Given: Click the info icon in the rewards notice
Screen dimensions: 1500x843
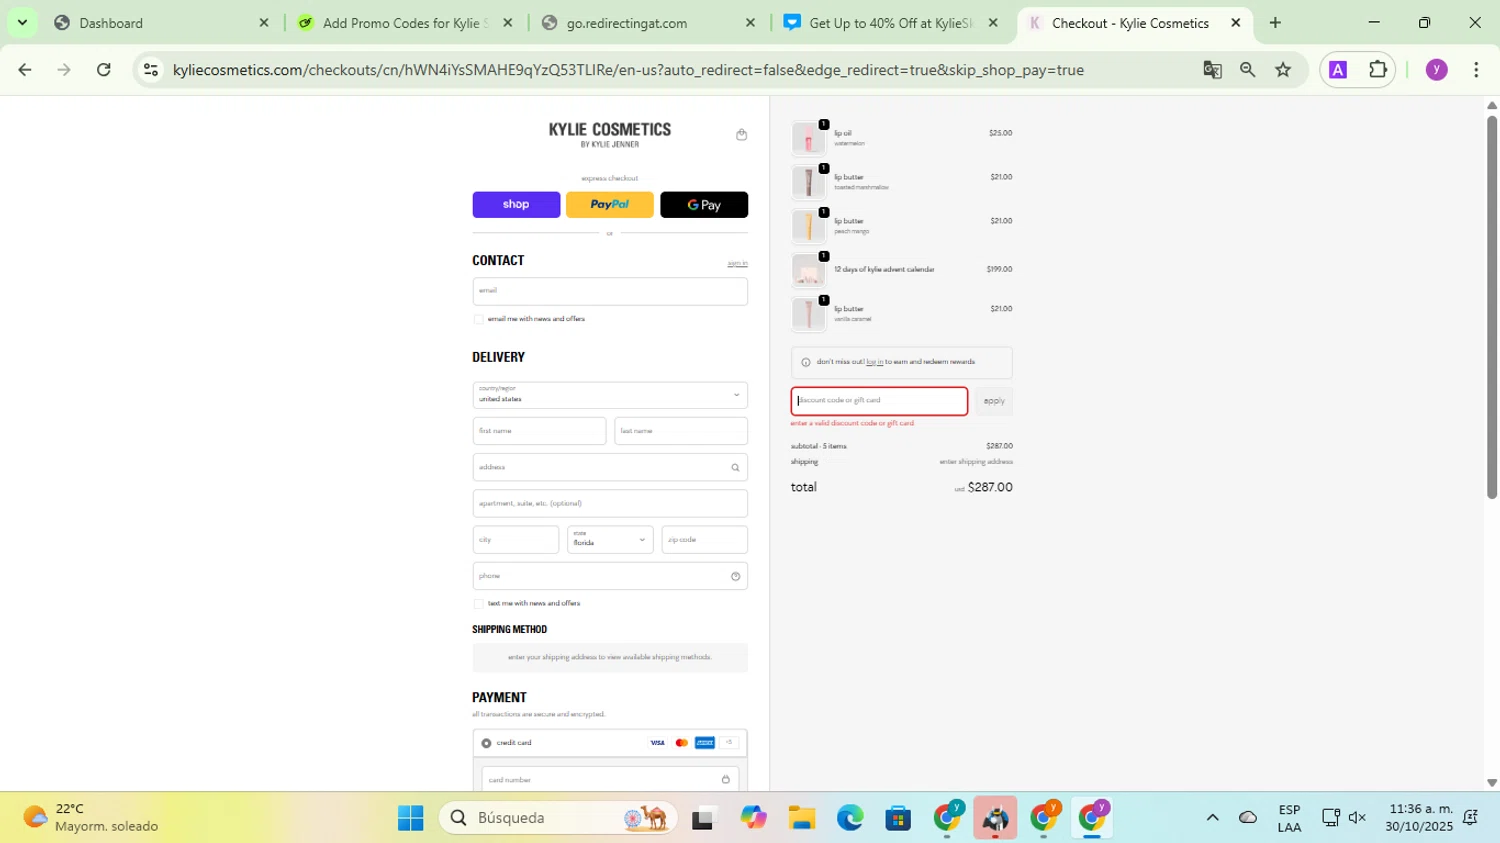Looking at the screenshot, I should (x=806, y=362).
